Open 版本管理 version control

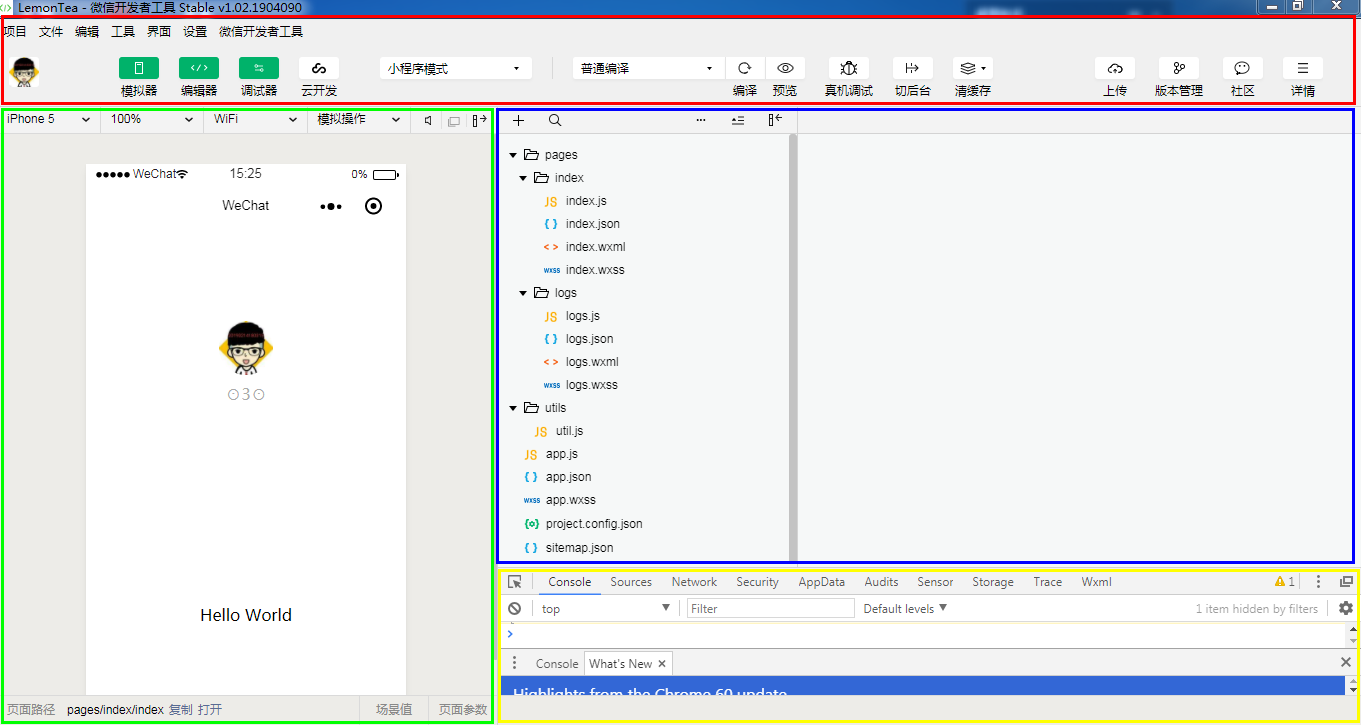1179,68
